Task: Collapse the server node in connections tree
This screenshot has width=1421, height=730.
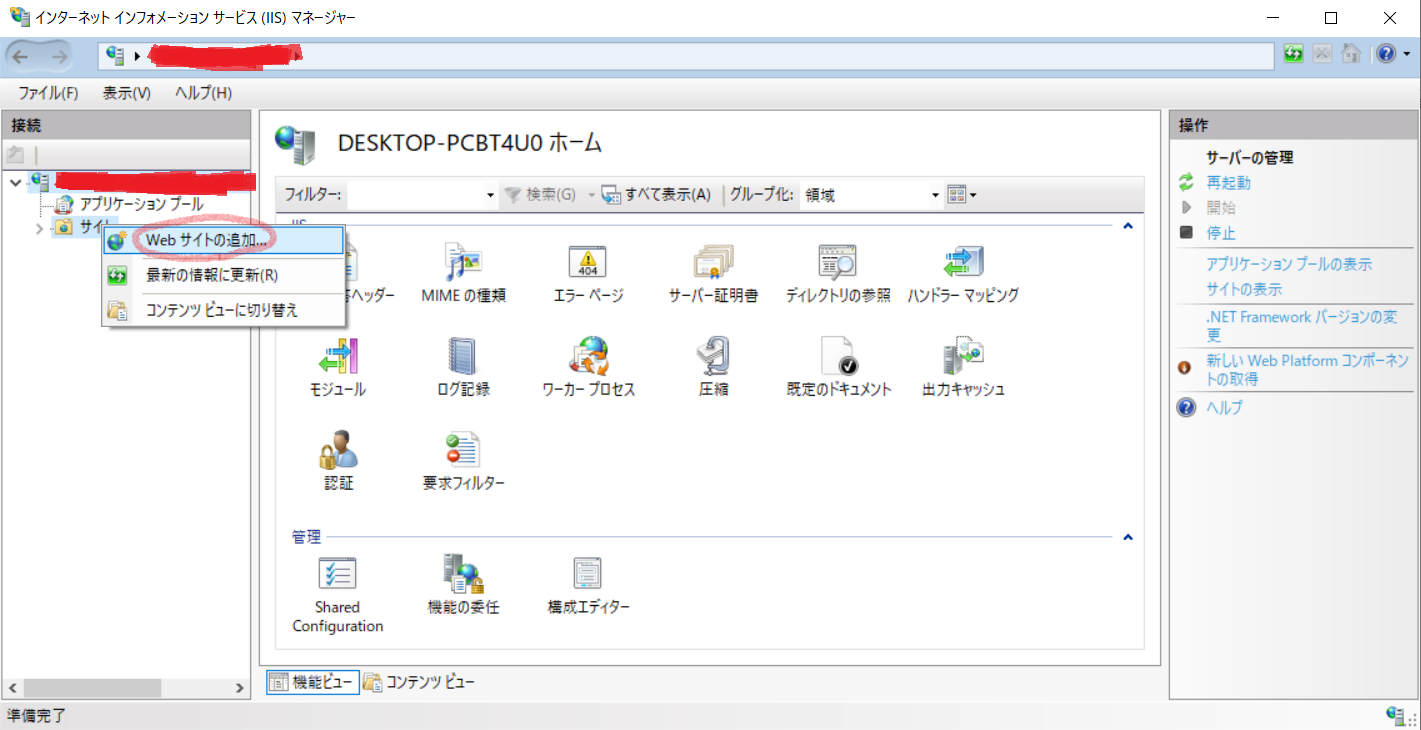Action: point(15,182)
